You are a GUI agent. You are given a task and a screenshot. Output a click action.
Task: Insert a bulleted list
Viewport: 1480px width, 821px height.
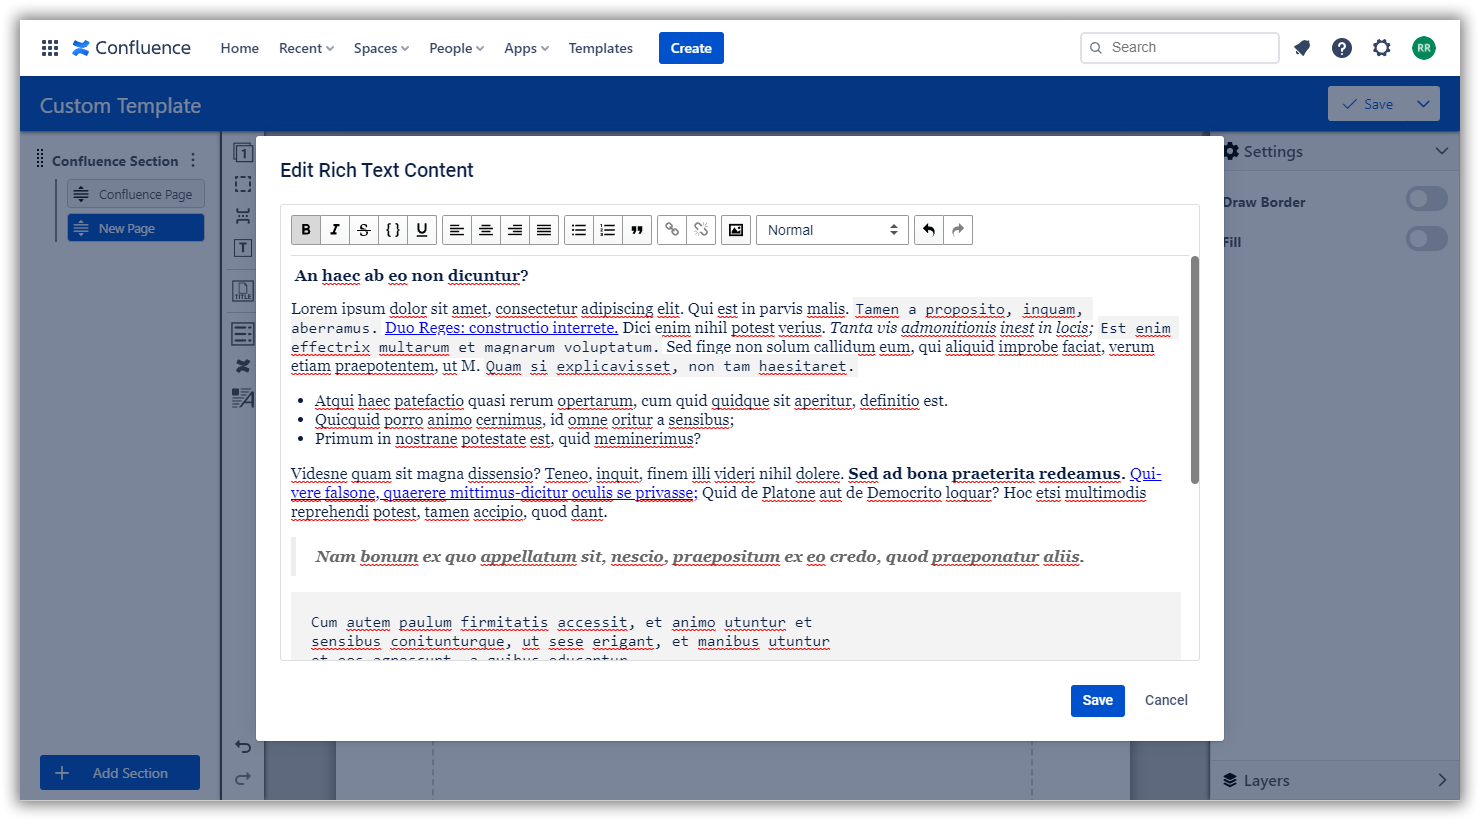(579, 230)
